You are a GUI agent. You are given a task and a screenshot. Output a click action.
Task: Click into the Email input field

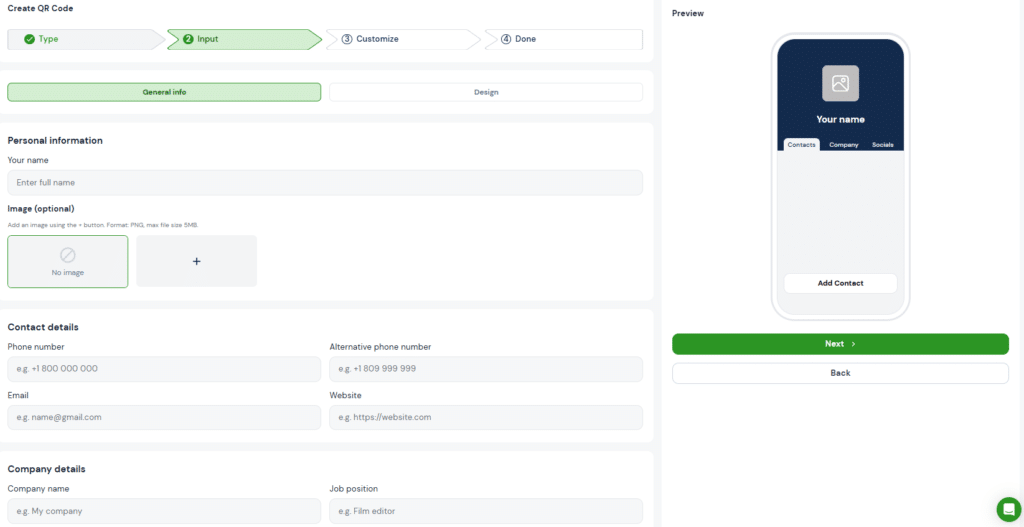(x=164, y=417)
